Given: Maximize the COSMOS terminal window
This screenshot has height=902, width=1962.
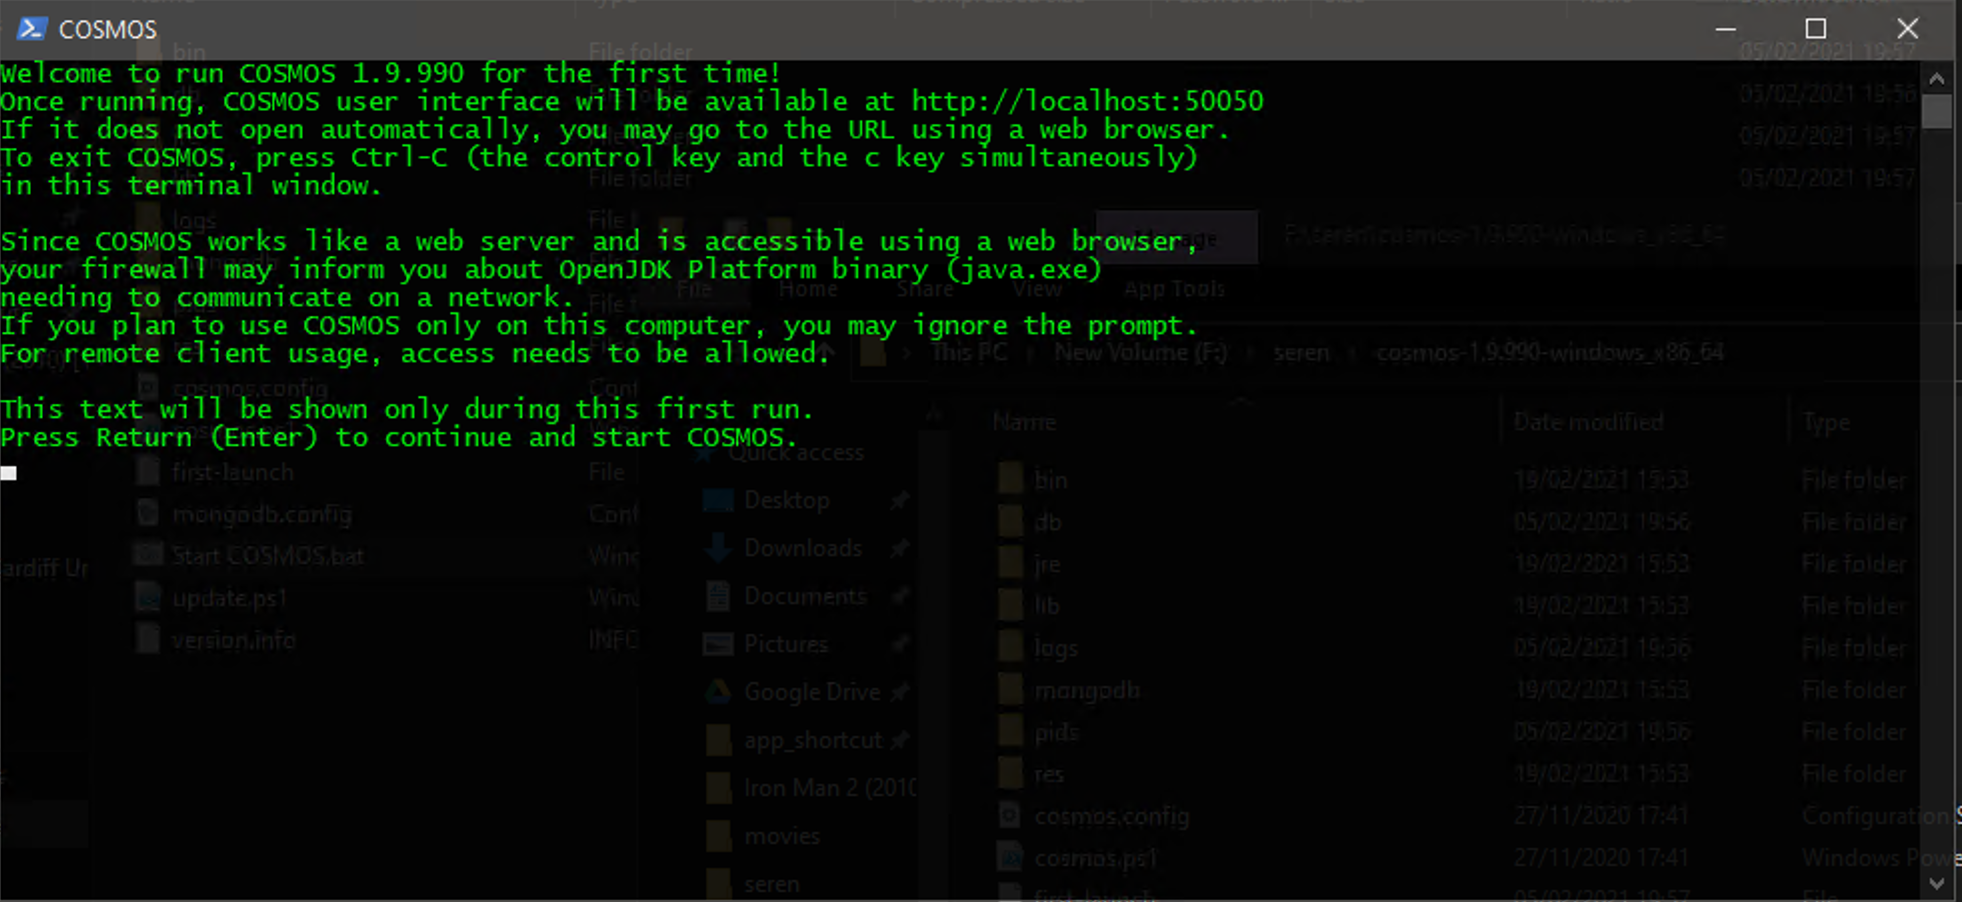Looking at the screenshot, I should [1816, 29].
